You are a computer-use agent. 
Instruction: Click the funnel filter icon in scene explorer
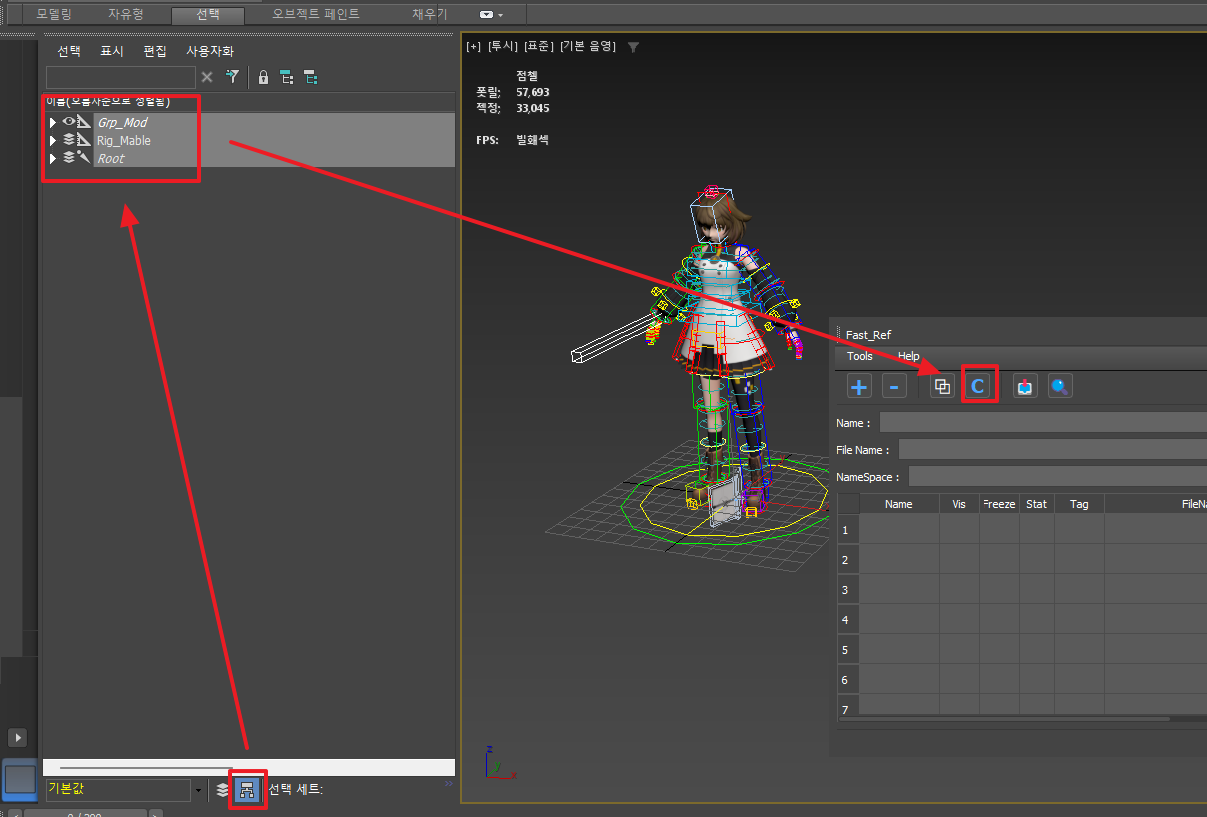tap(232, 77)
